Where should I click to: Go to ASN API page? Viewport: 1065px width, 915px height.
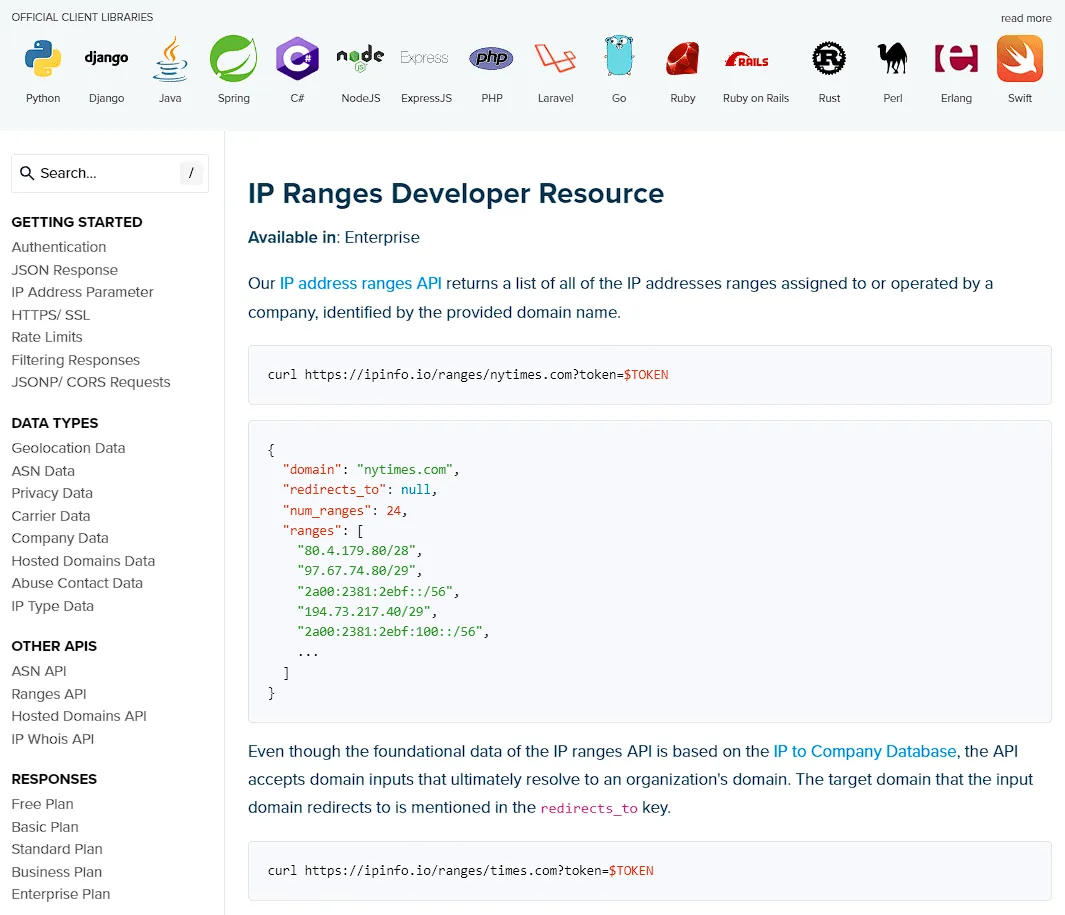(x=39, y=671)
